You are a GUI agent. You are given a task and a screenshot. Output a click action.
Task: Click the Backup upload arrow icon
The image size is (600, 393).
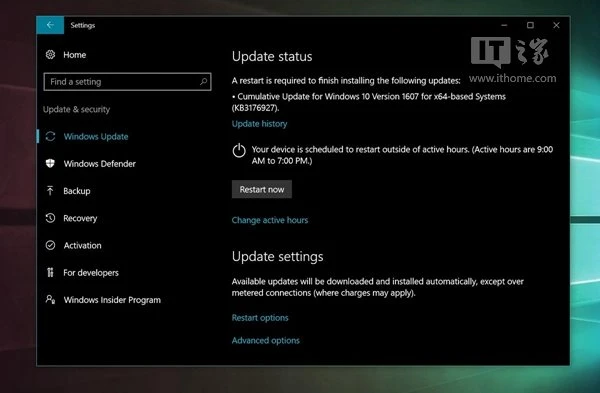[x=50, y=191]
